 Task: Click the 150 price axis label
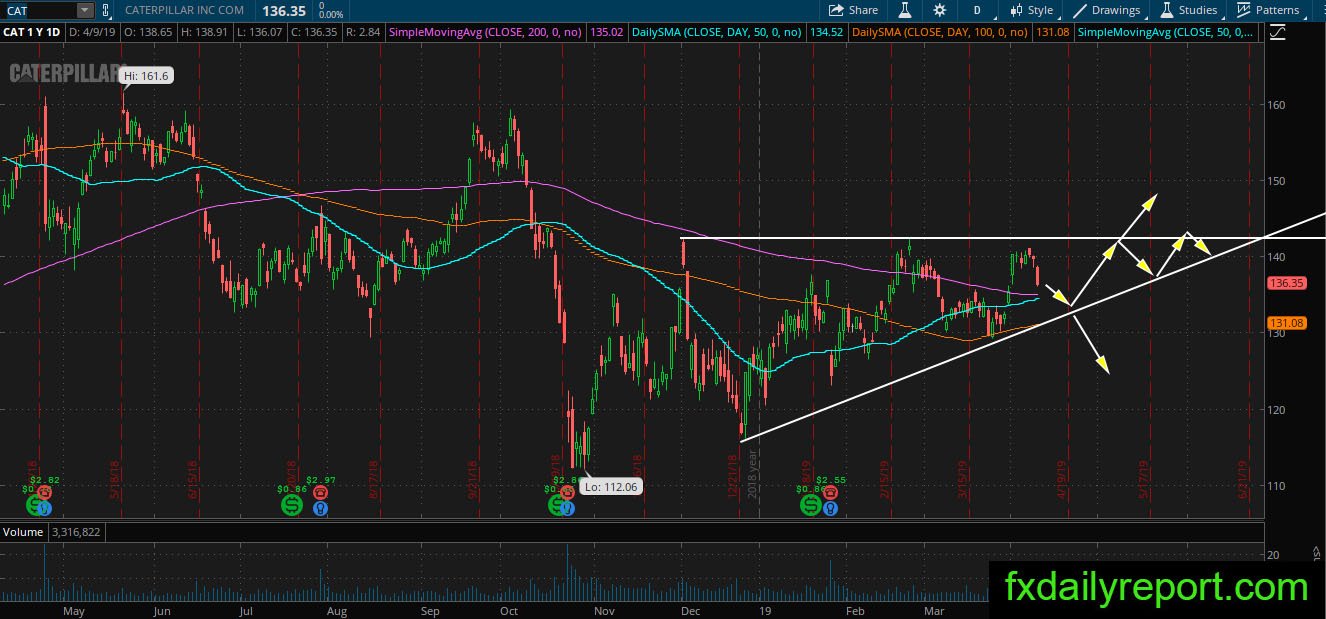pyautogui.click(x=1277, y=181)
